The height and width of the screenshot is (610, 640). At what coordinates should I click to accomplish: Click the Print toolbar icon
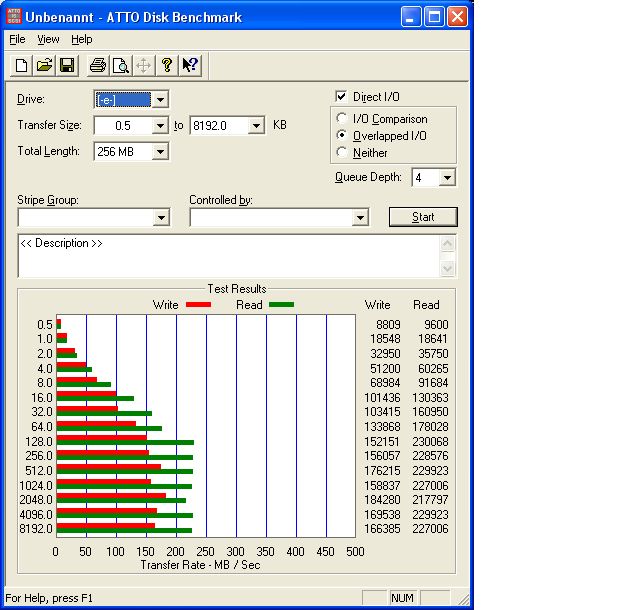(x=98, y=65)
